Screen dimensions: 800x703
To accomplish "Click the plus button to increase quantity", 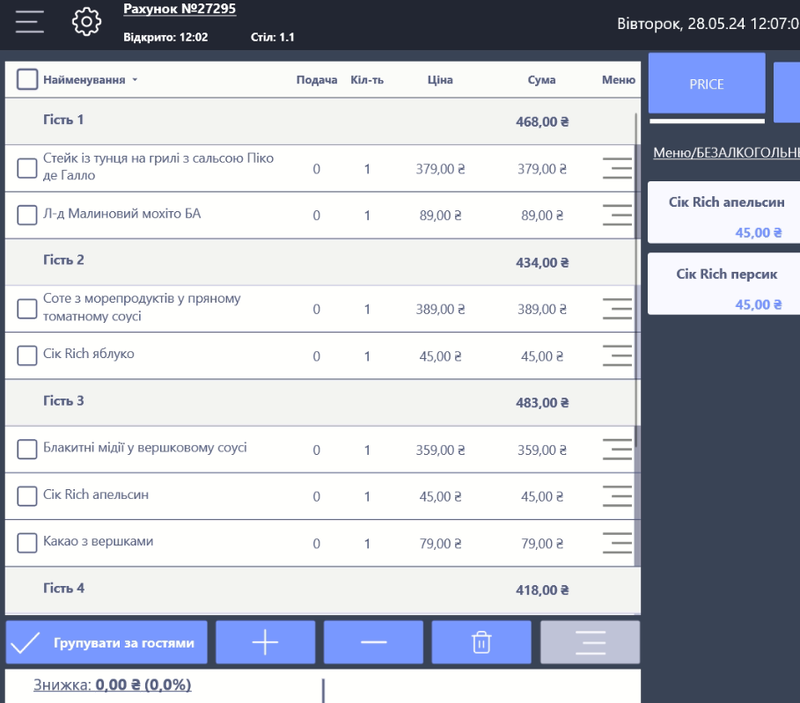I will tap(265, 642).
